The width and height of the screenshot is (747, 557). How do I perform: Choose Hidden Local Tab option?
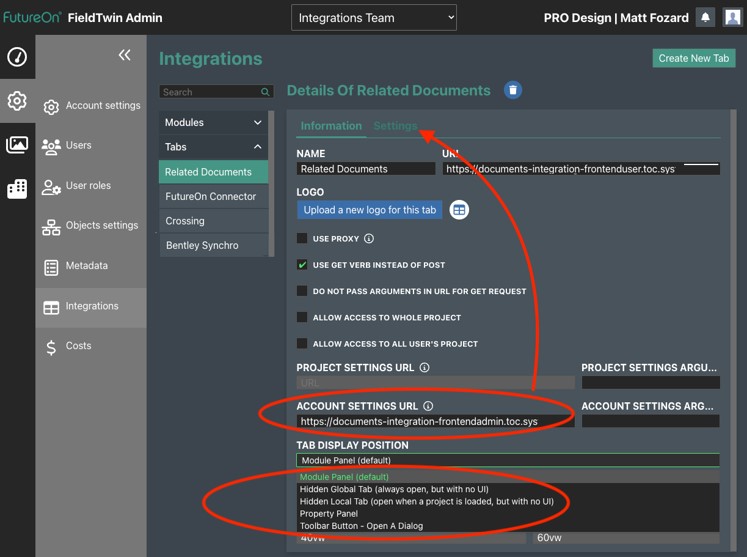tap(508, 501)
